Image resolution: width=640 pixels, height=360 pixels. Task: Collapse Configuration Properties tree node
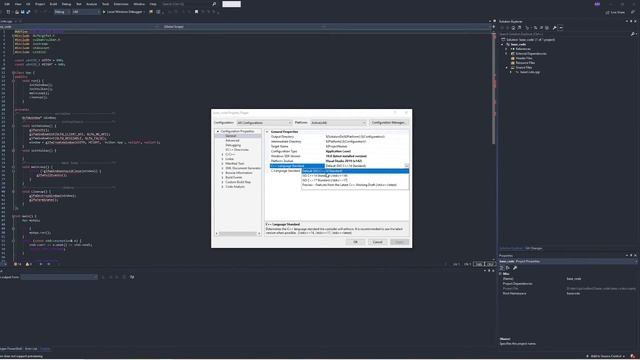(x=218, y=131)
